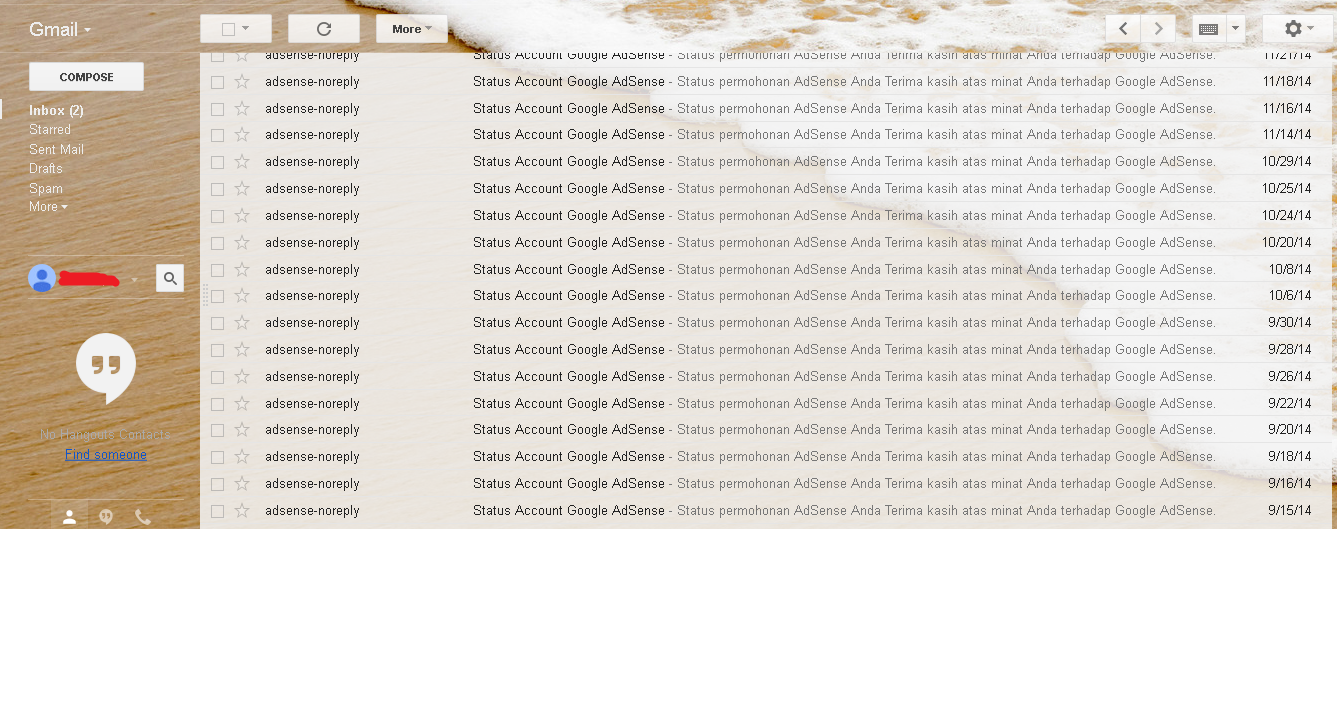This screenshot has width=1337, height=705.
Task: Refresh the inbox with the reload icon
Action: 324,29
